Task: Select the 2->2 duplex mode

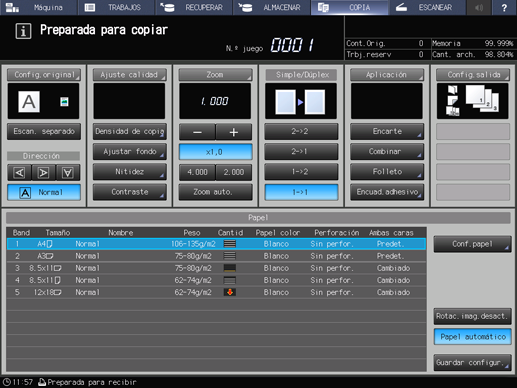Action: 301,131
